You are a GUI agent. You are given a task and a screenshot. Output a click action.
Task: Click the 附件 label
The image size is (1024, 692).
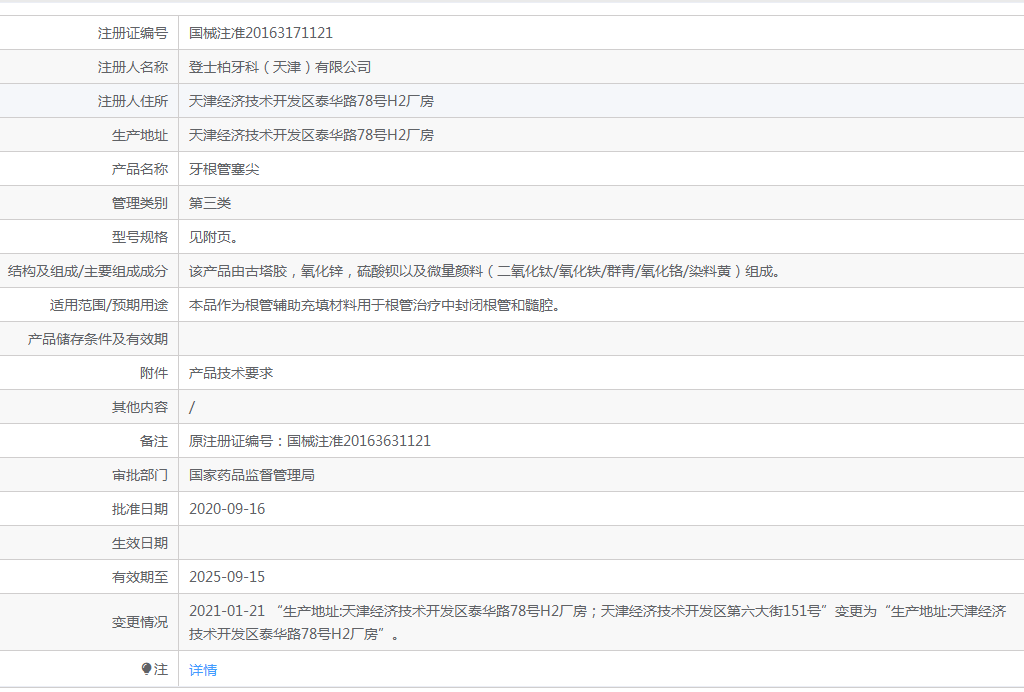click(x=153, y=373)
